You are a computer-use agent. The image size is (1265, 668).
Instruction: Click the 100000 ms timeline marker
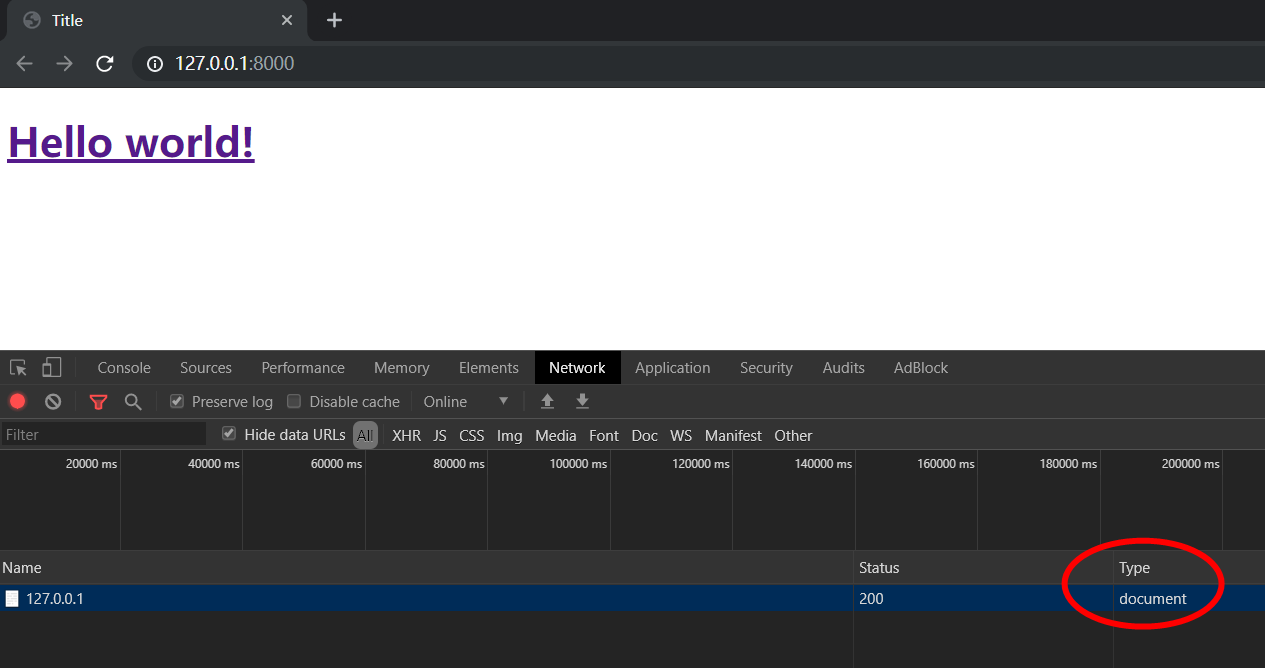tap(578, 464)
